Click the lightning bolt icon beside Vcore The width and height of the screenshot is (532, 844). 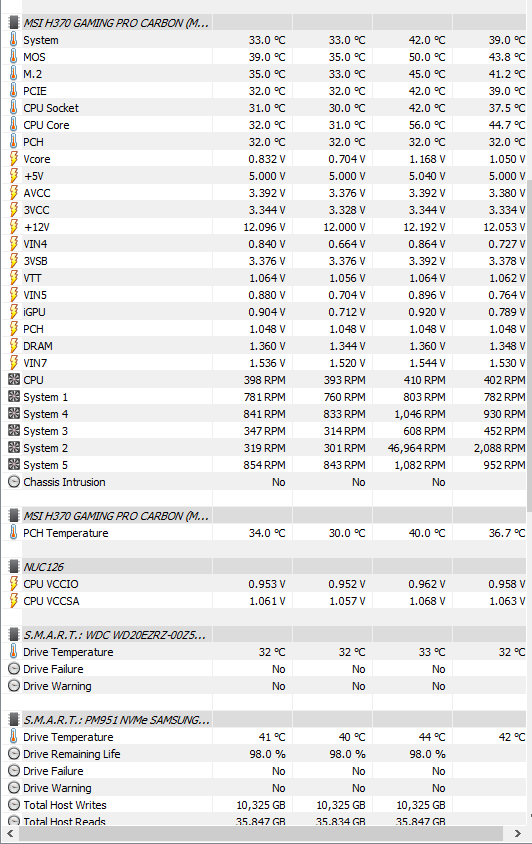click(x=13, y=159)
